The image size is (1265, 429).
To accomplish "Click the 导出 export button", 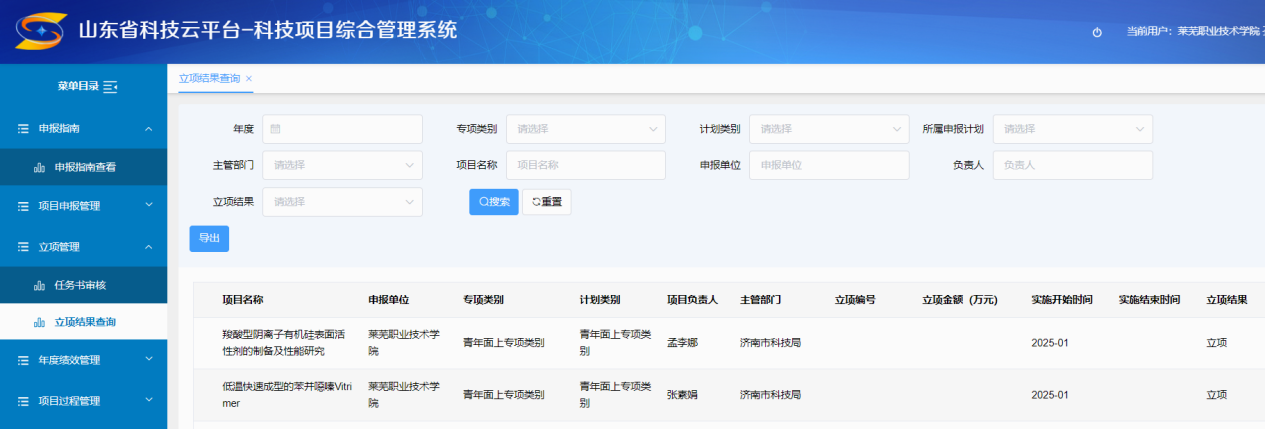I will (209, 239).
